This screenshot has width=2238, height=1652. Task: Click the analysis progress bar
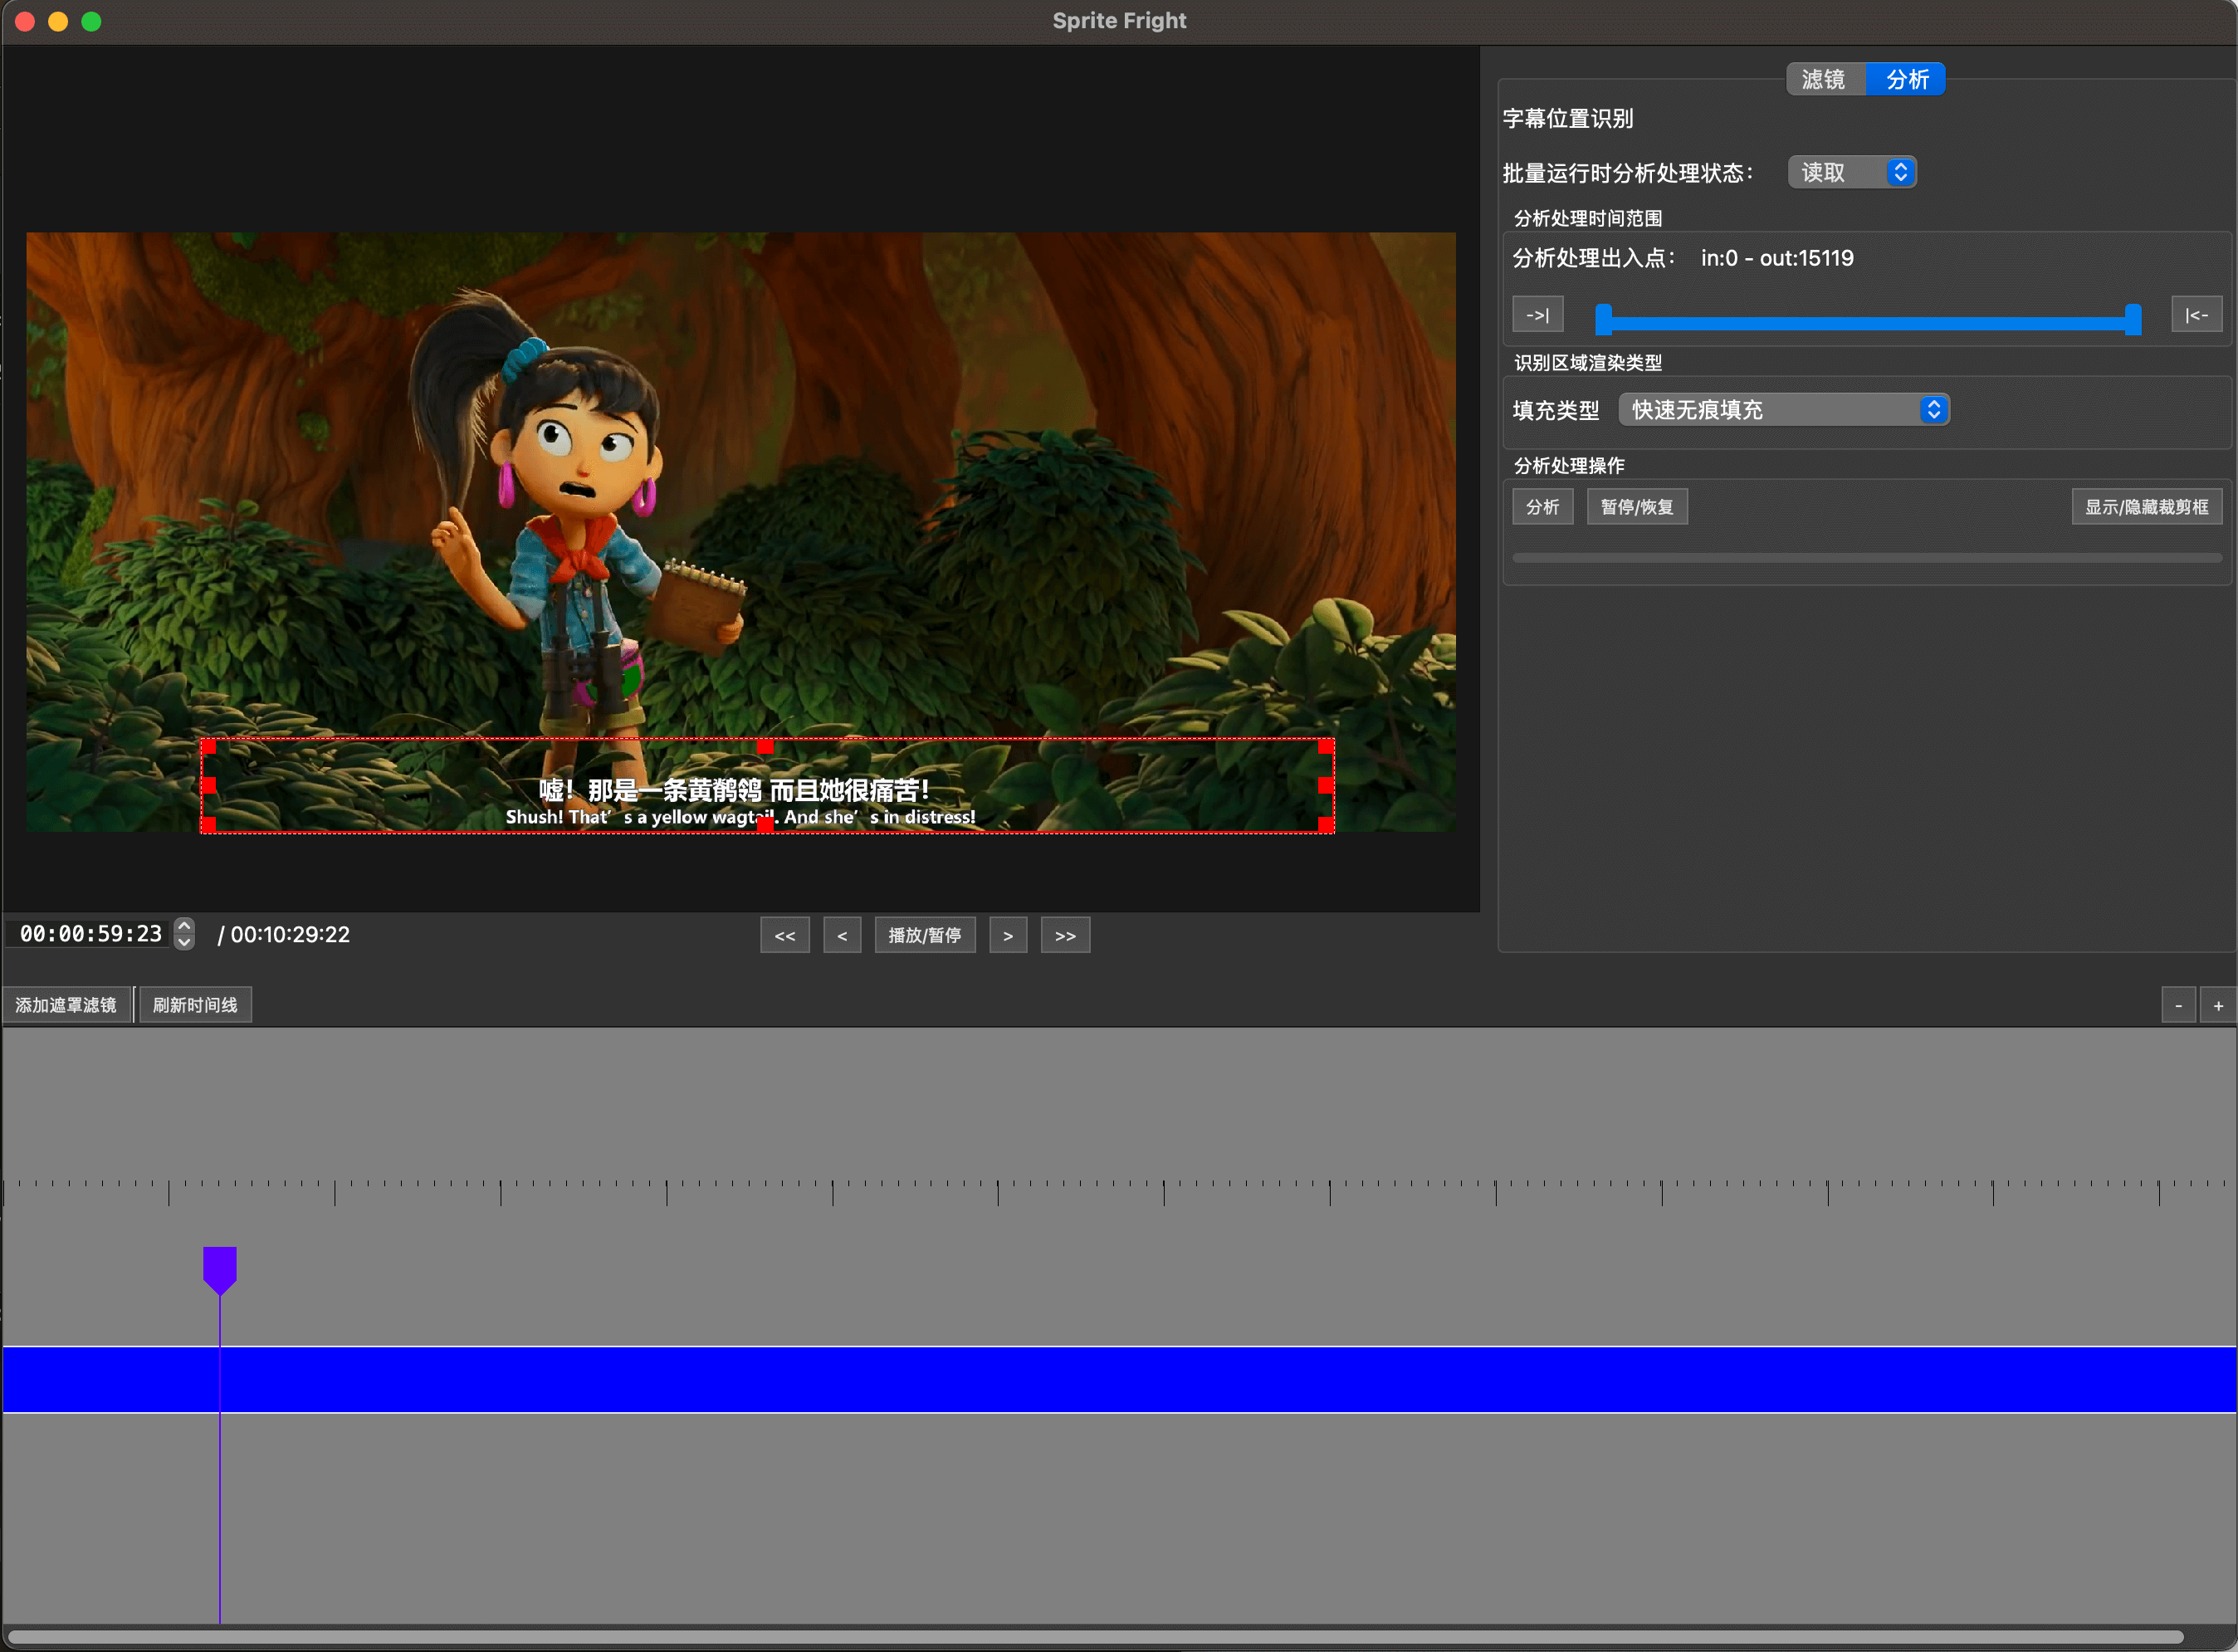[x=1866, y=558]
